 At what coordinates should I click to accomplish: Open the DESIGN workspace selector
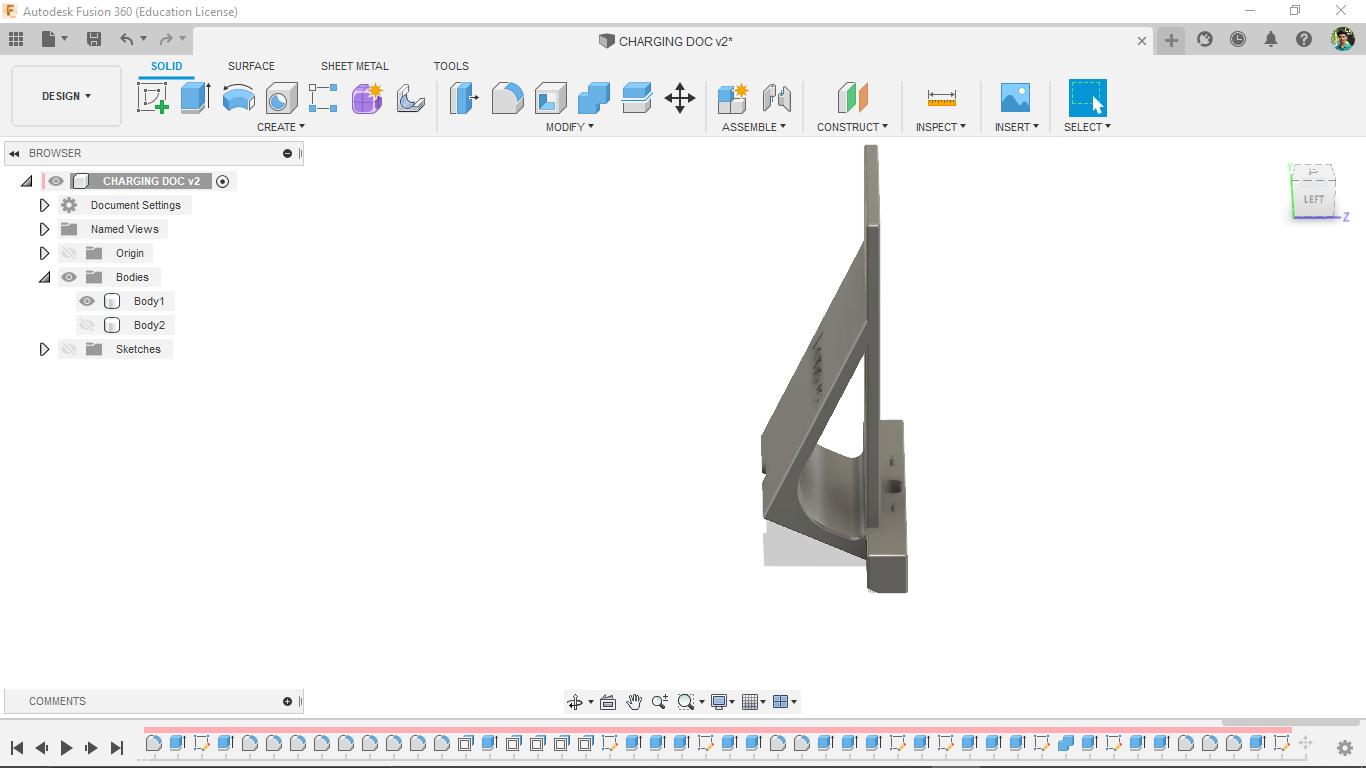[66, 96]
